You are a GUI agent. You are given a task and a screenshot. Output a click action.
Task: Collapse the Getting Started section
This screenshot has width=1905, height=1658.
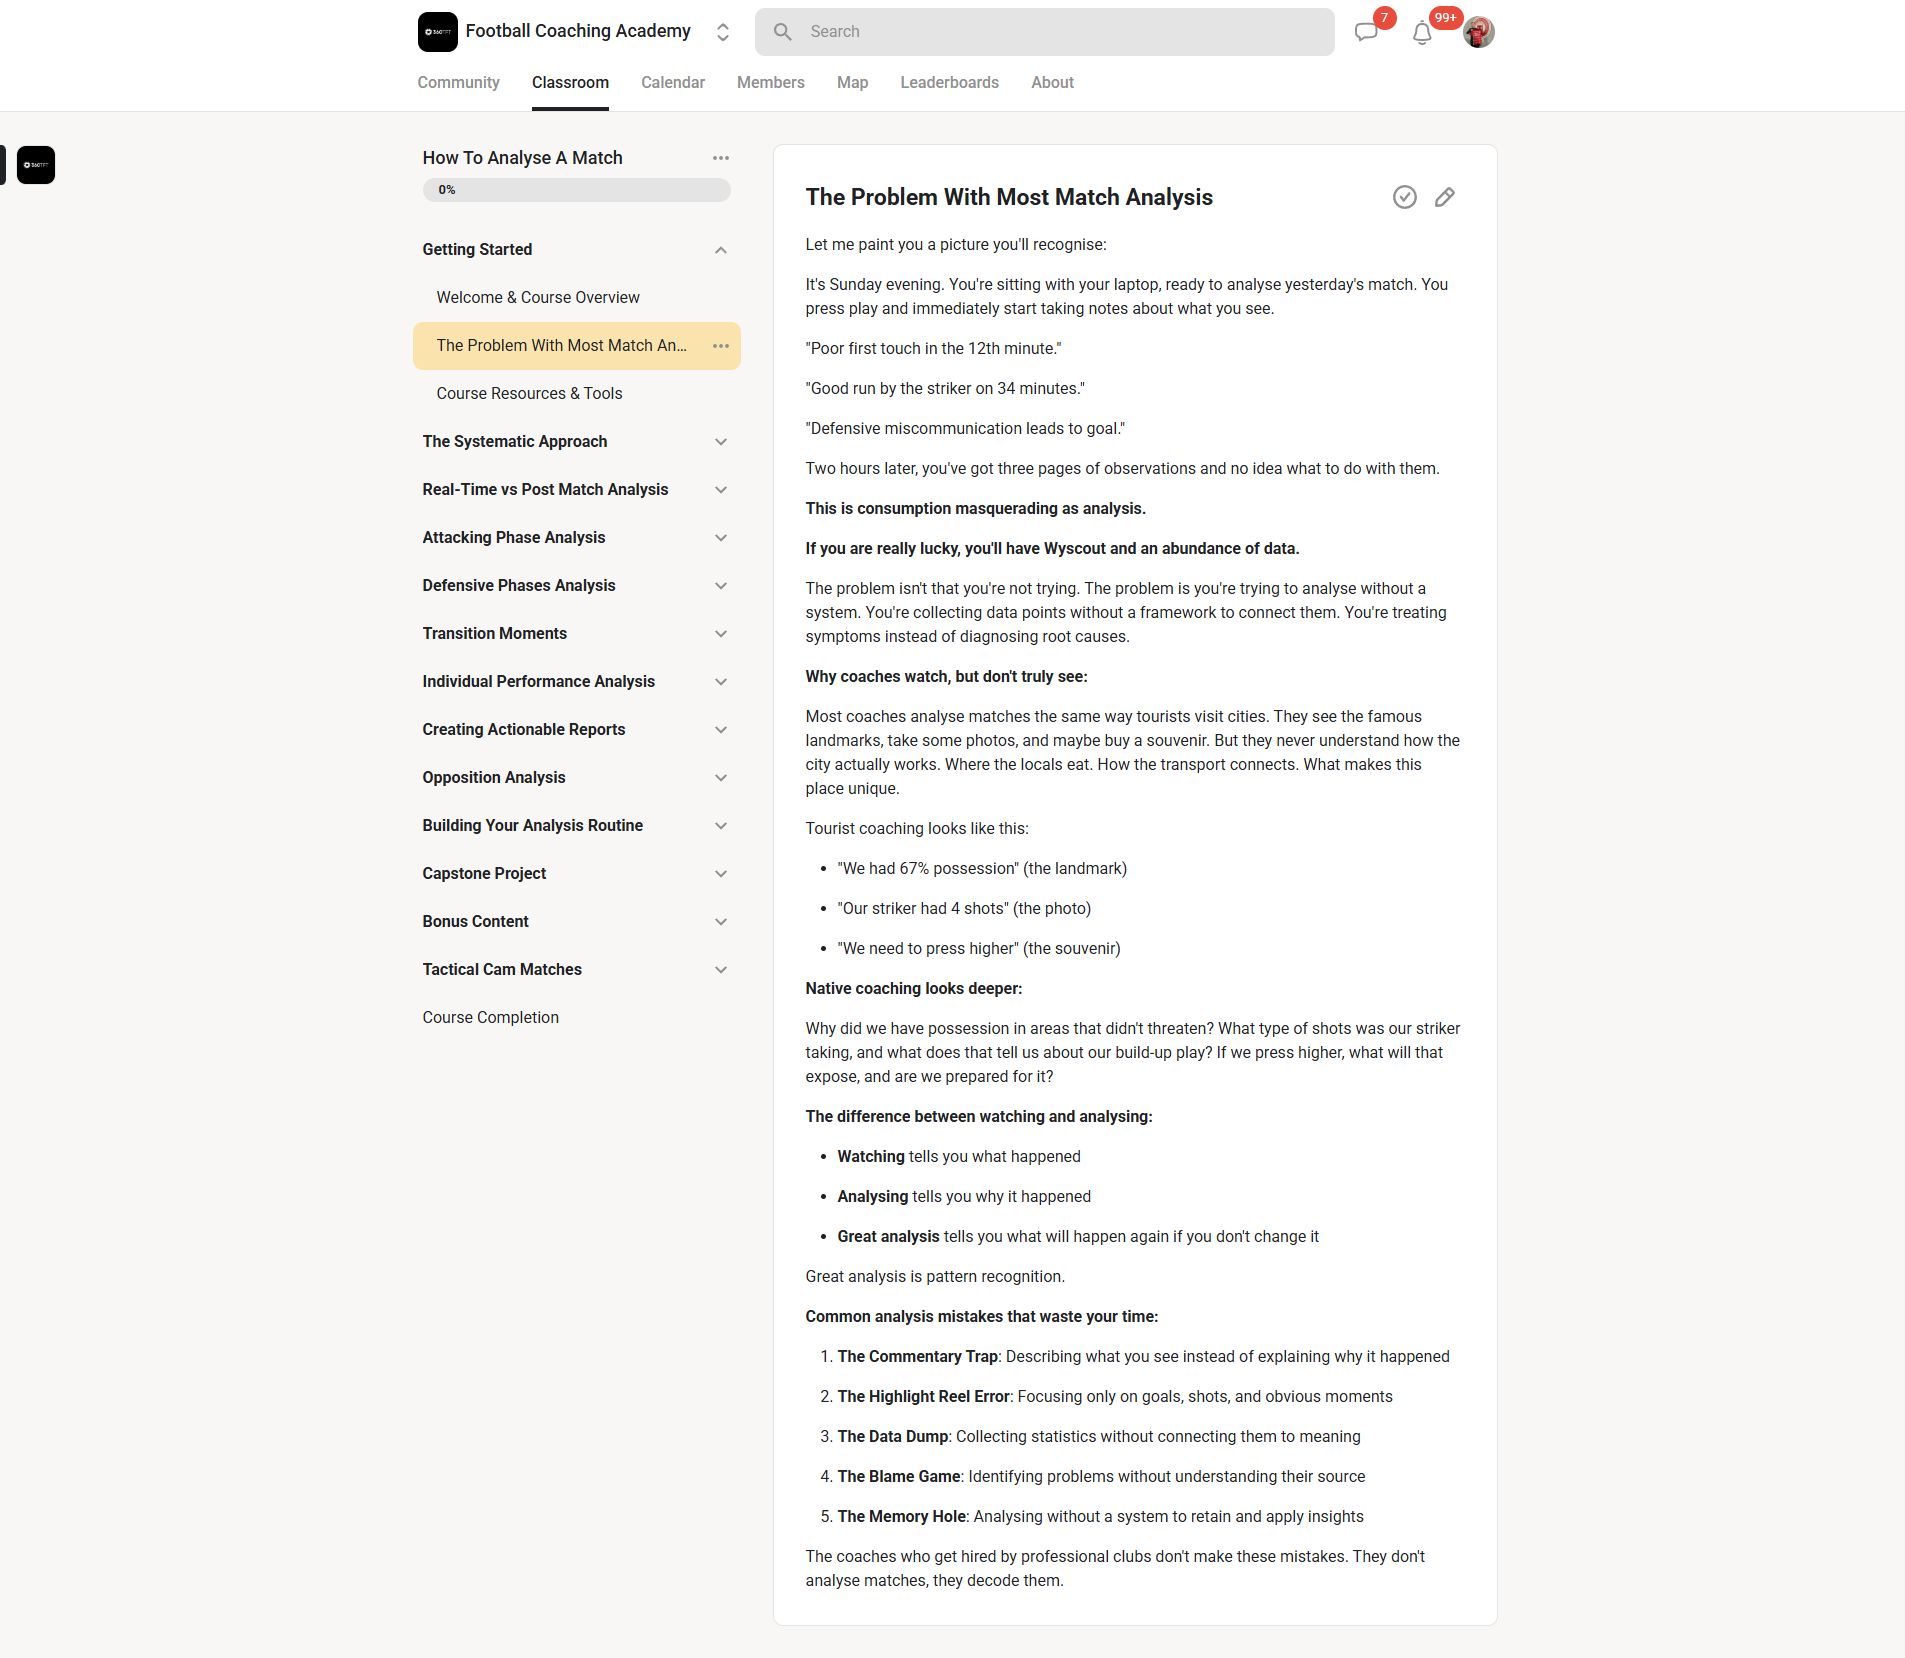click(720, 250)
